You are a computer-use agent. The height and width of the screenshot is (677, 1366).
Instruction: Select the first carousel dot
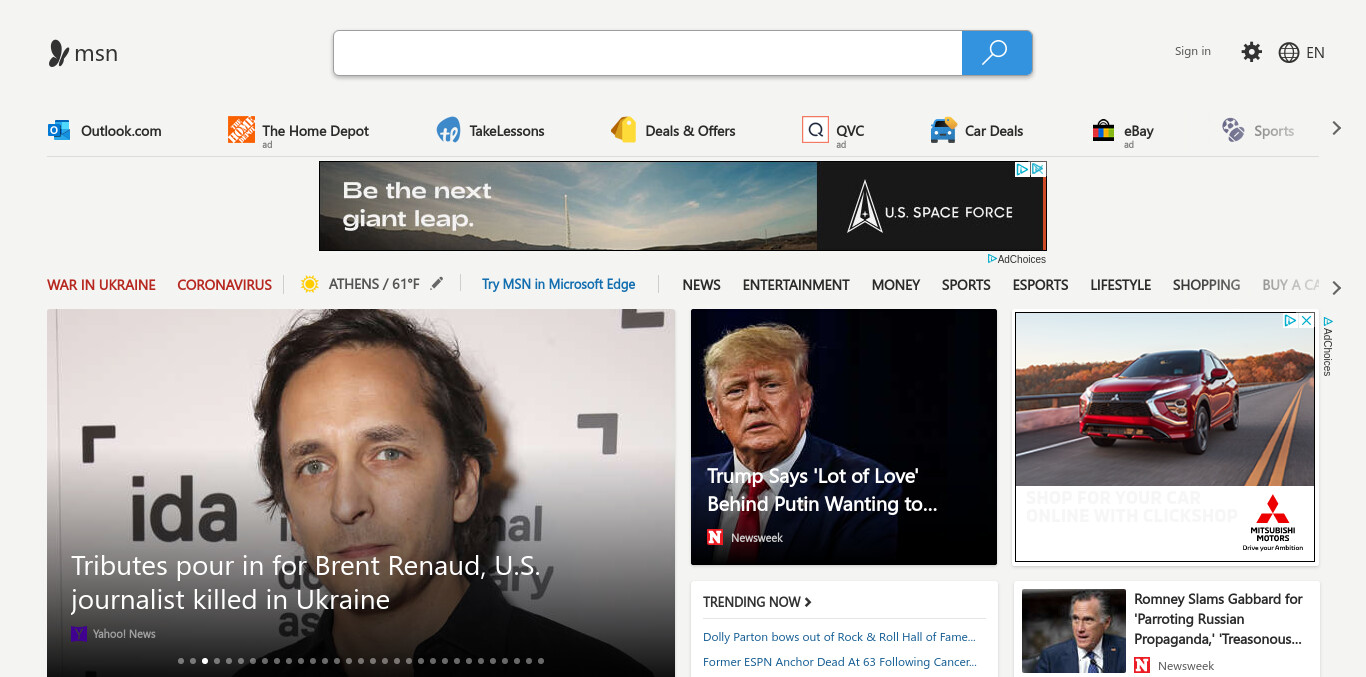[181, 661]
